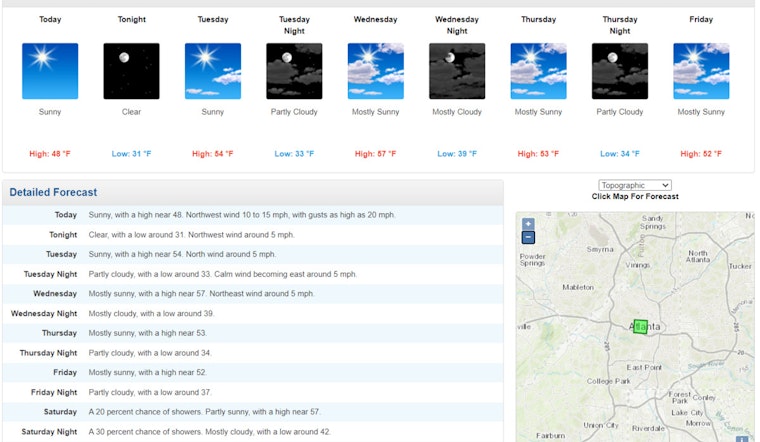The height and width of the screenshot is (442, 760).
Task: Click the Tuesday Night detailed forecast row
Action: 253,274
